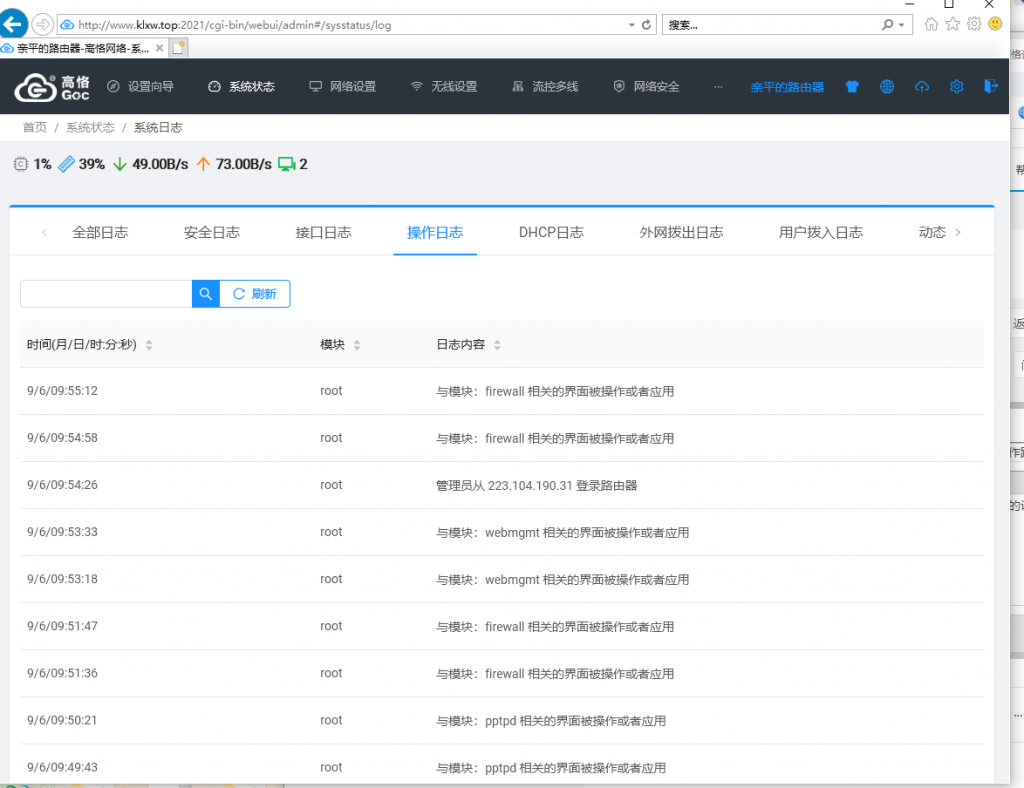Open the 安全日志 tab
The image size is (1024, 788).
tap(212, 232)
